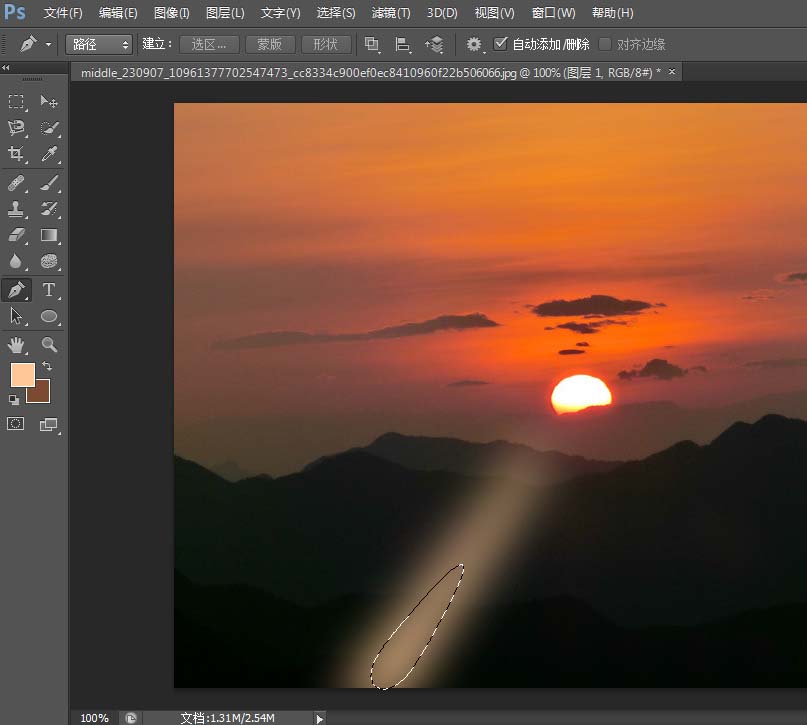Select the Rectangular Marquee tool
Viewport: 807px width, 725px height.
click(15, 102)
